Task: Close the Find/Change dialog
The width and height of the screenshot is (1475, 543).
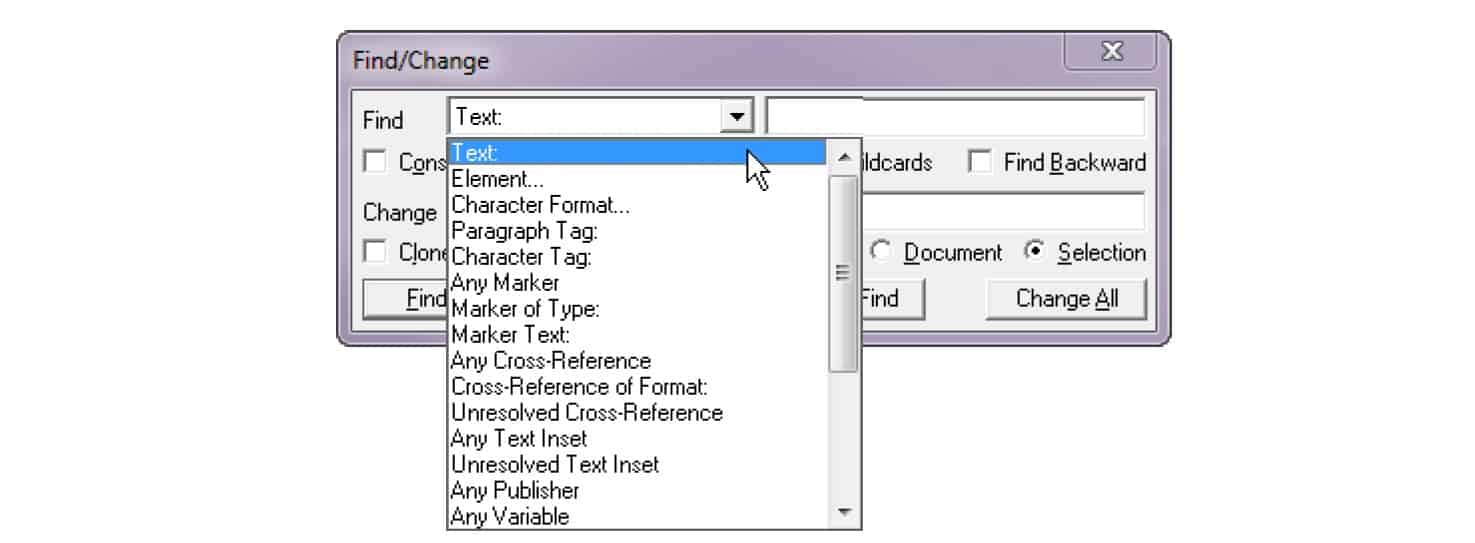Action: coord(1111,52)
